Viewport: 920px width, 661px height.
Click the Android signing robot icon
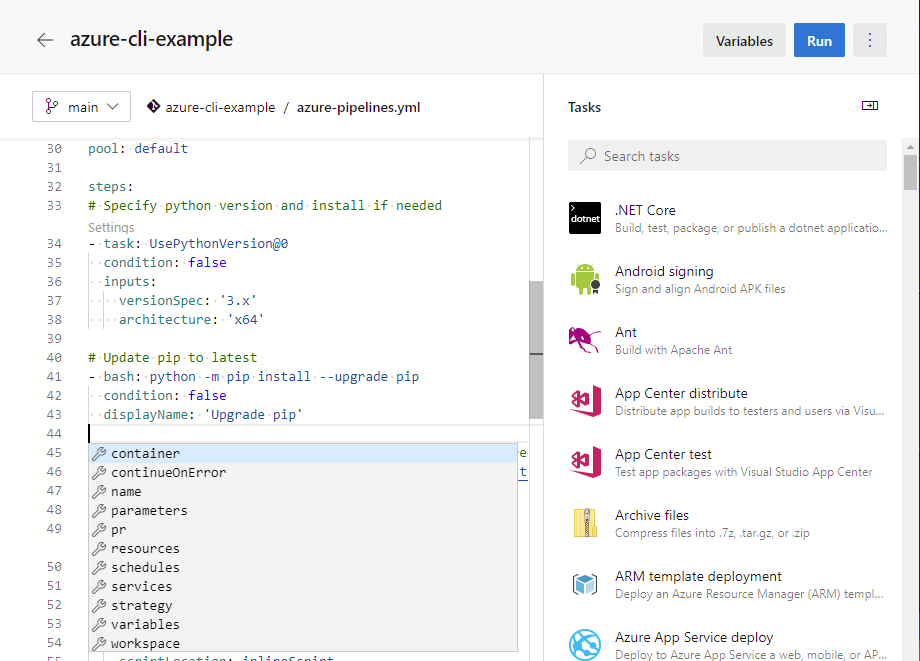[585, 279]
